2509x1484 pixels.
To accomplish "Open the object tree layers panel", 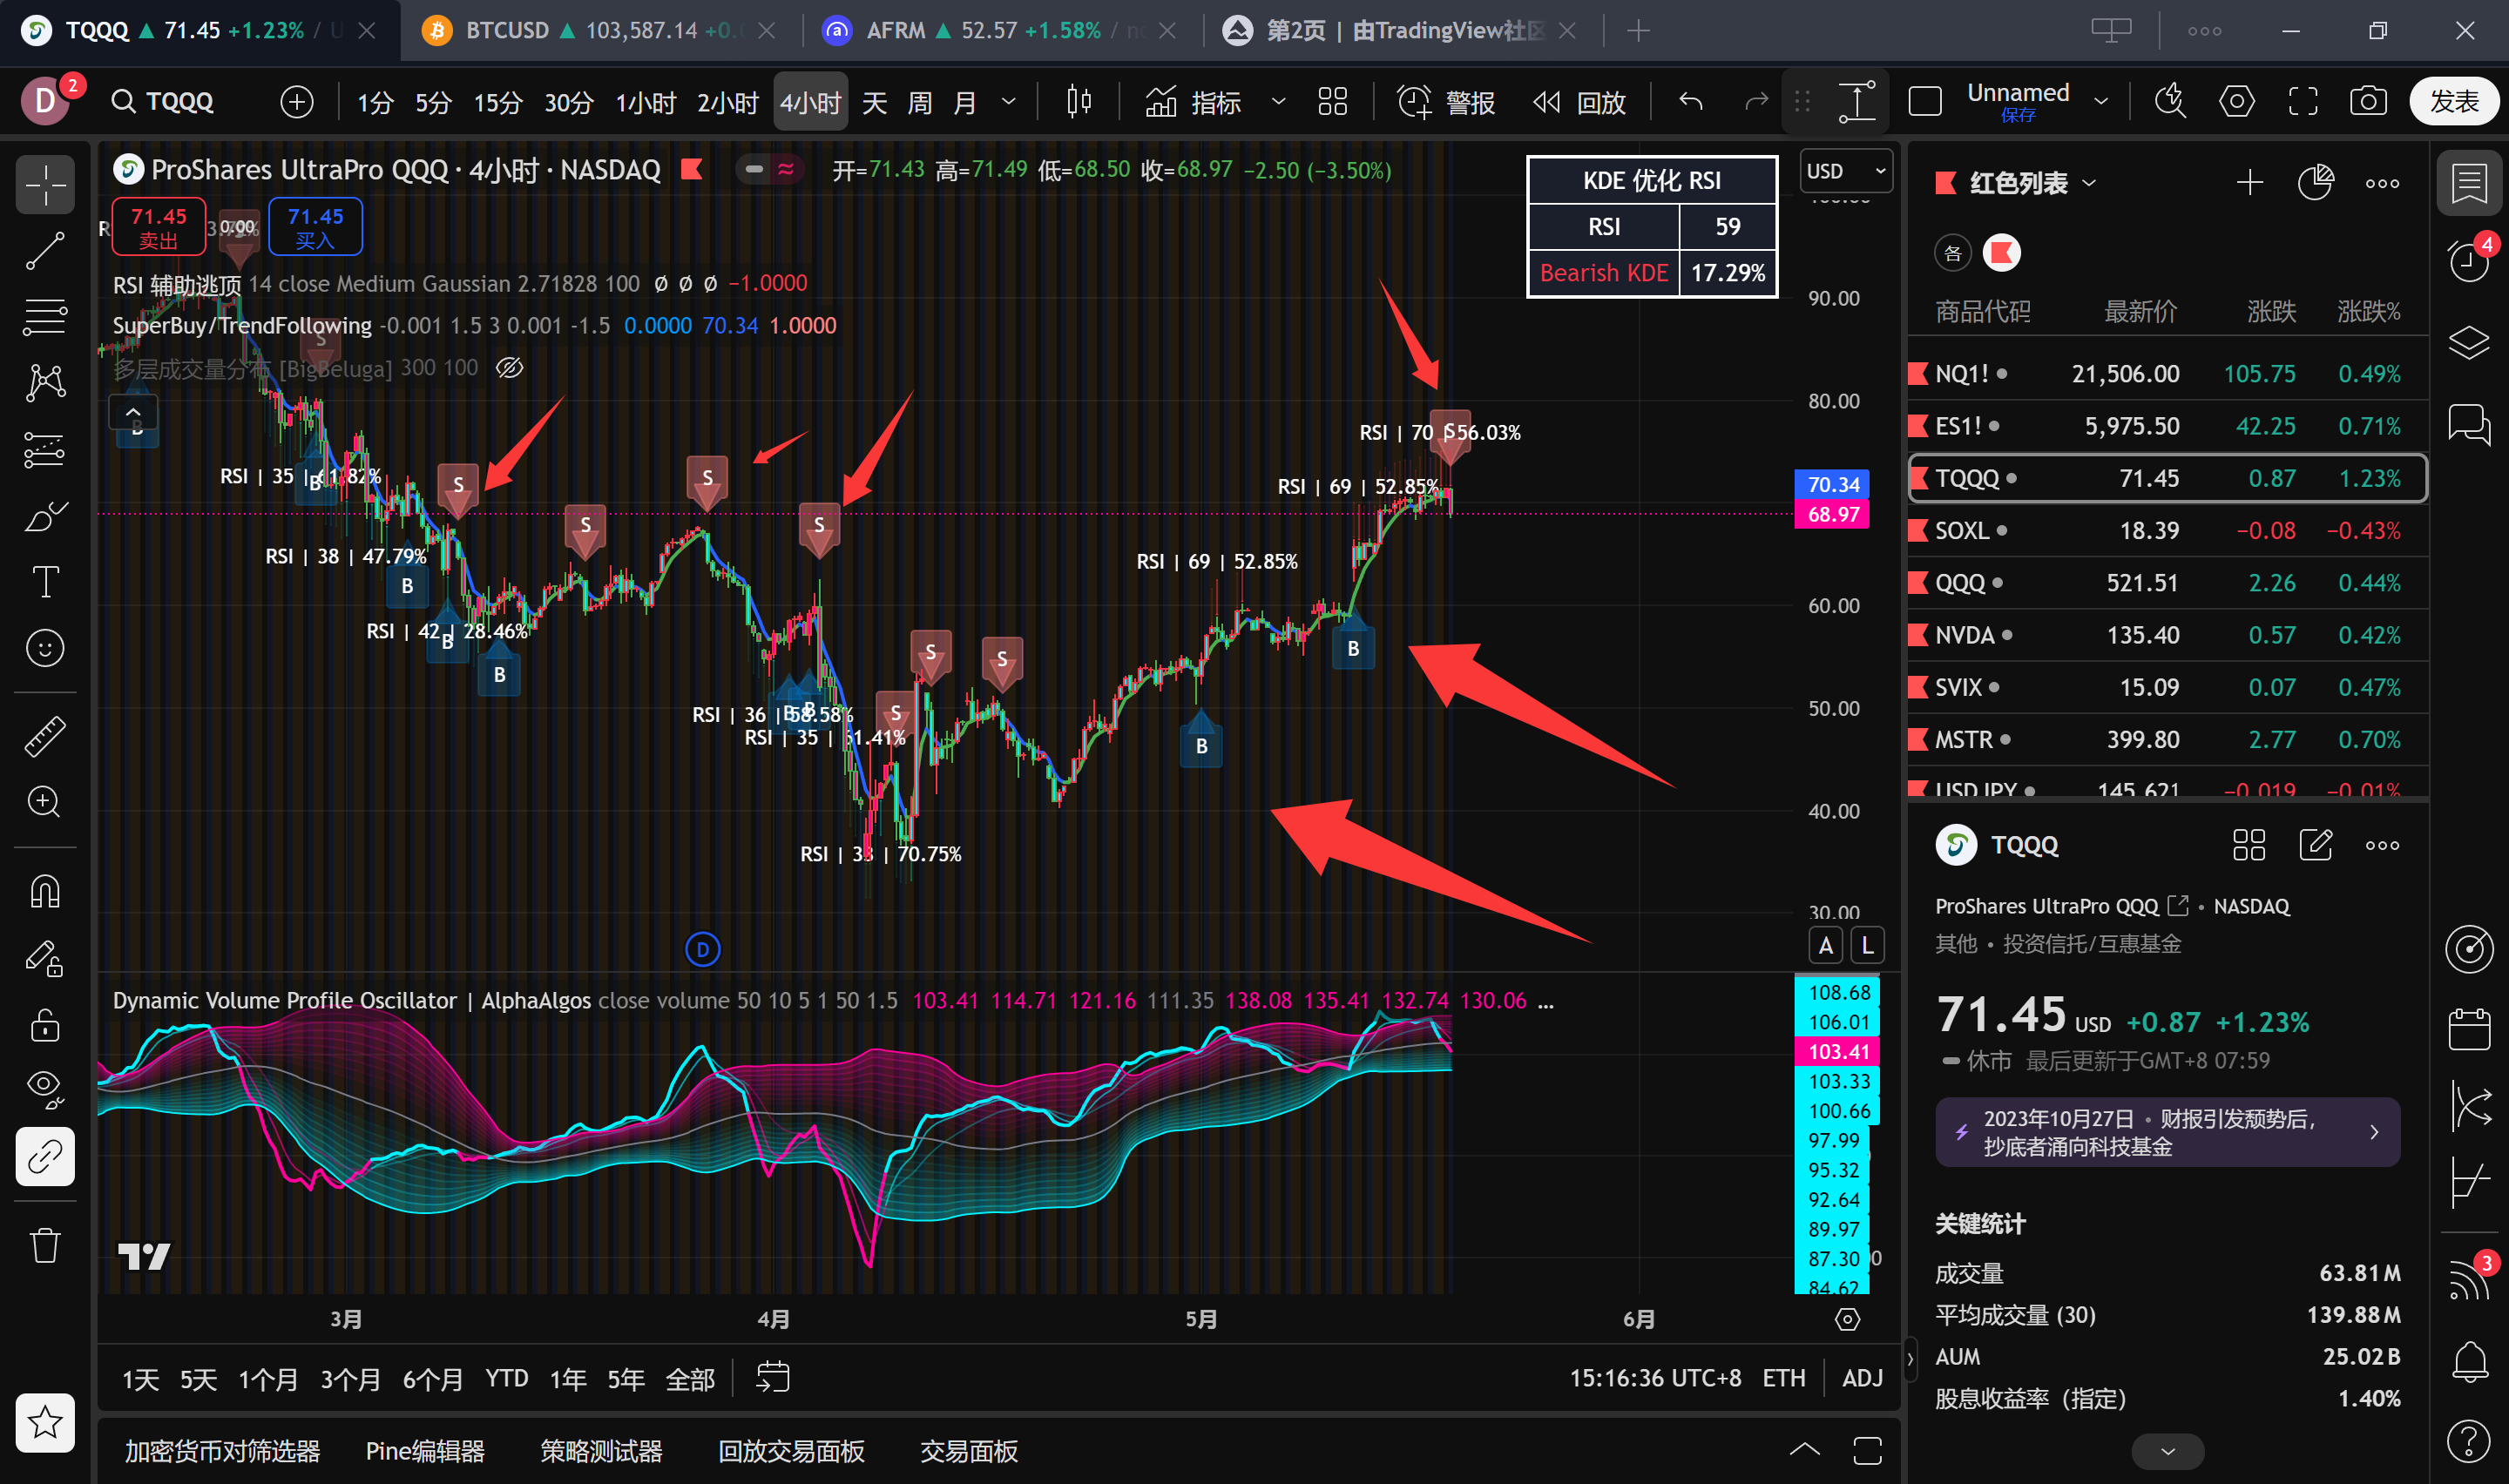I will click(x=2469, y=343).
